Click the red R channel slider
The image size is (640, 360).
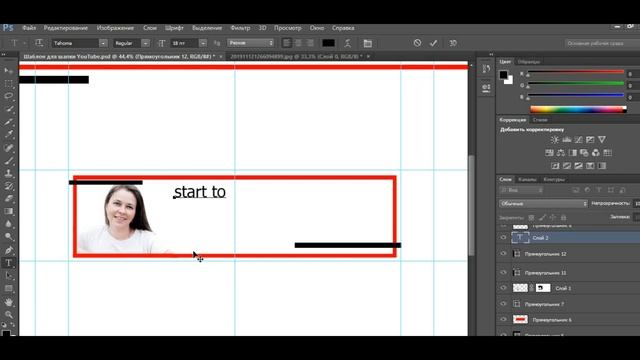[576, 72]
